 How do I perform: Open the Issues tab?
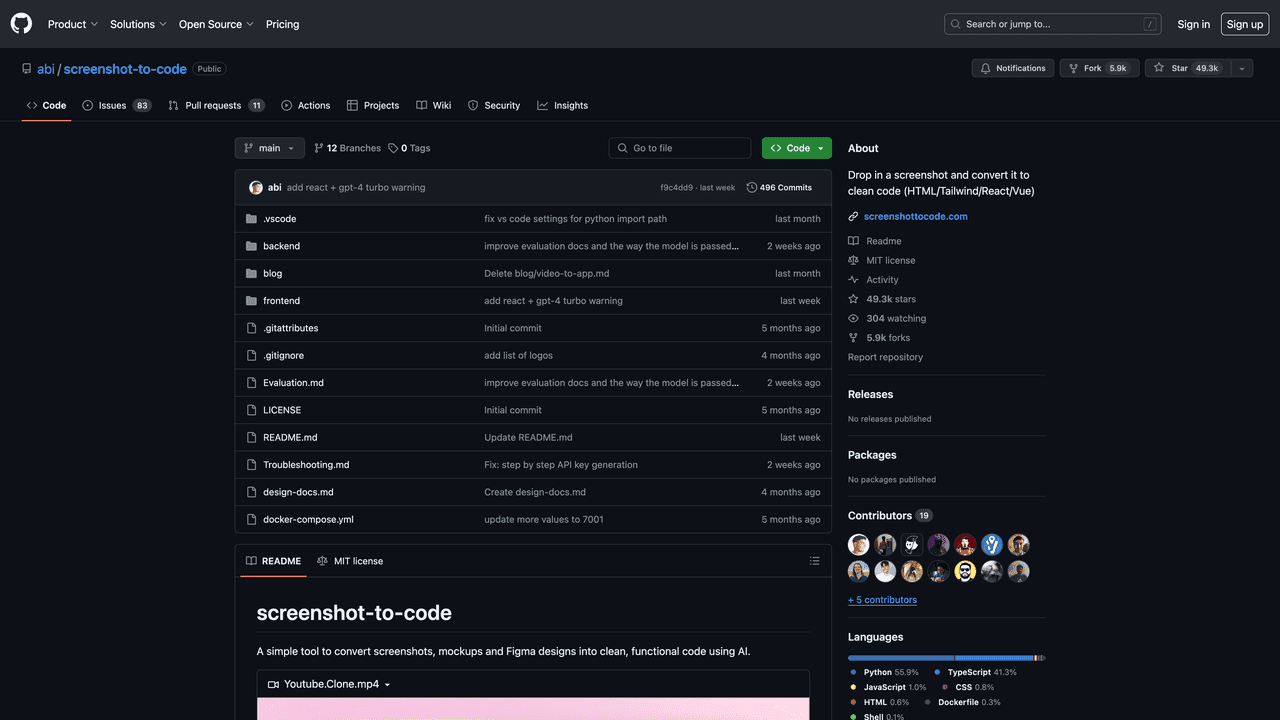(x=117, y=105)
